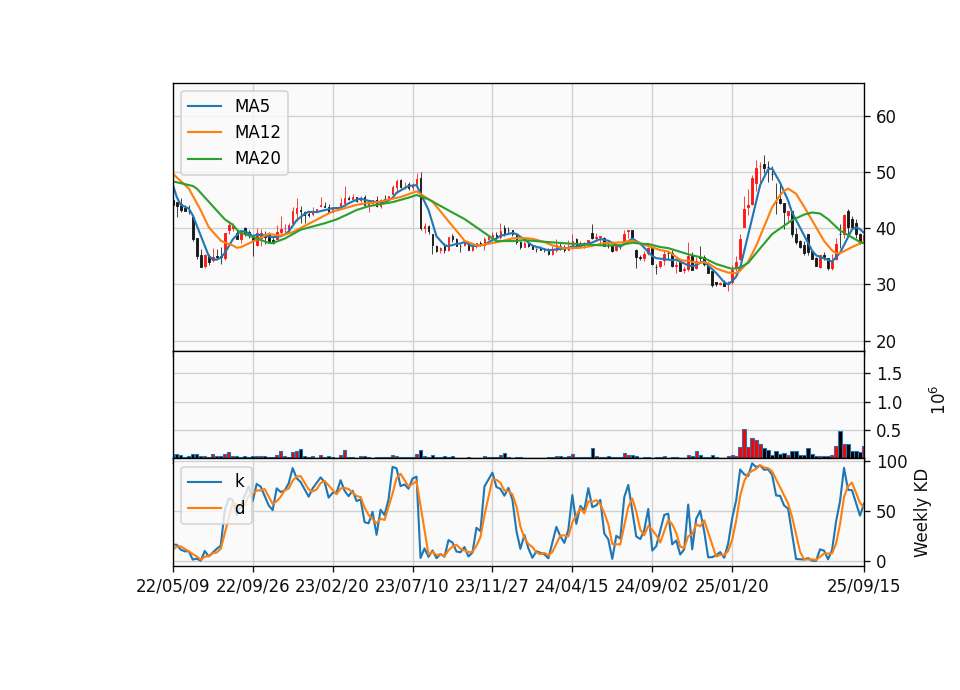Click the 10^6 volume scale label
Image resolution: width=960 pixels, height=690 pixels.
pos(937,400)
